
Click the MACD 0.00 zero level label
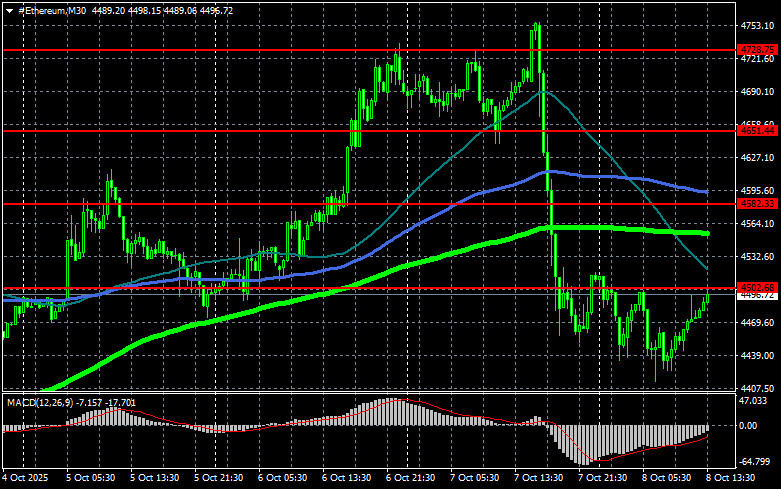pyautogui.click(x=750, y=426)
